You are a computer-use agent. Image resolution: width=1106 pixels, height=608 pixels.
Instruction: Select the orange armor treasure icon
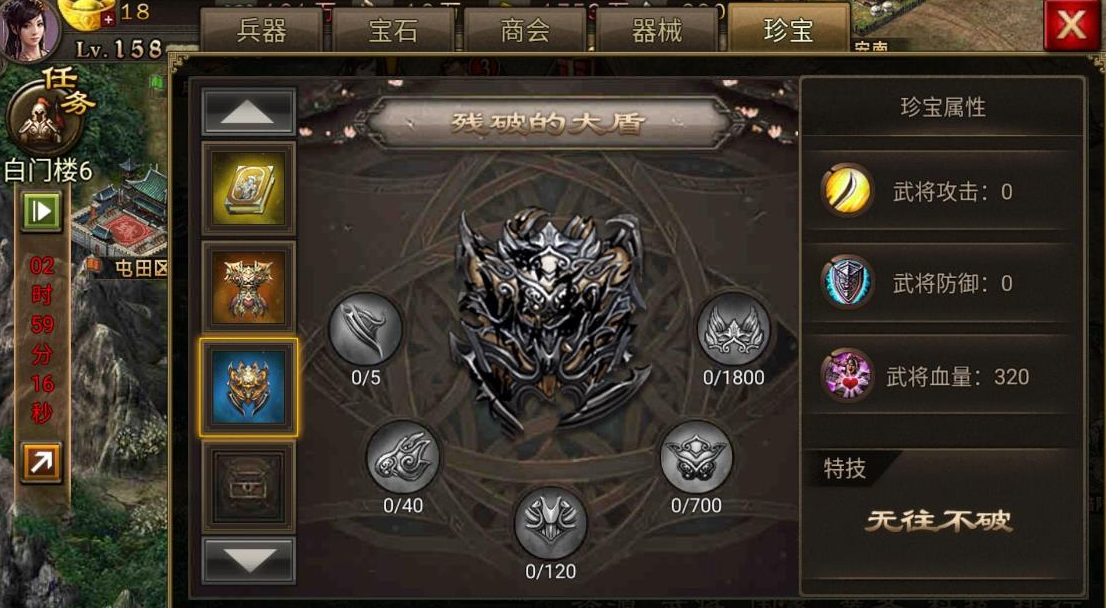[x=248, y=287]
